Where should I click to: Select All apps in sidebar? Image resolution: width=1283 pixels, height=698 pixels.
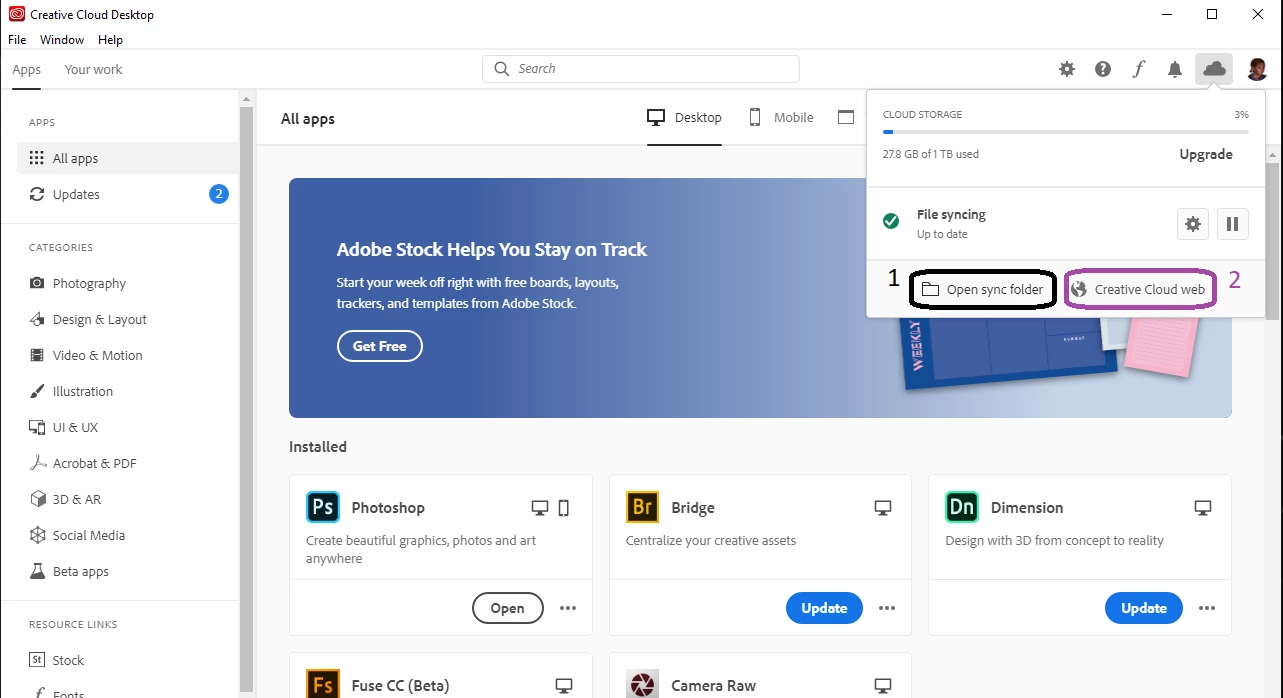[128, 158]
